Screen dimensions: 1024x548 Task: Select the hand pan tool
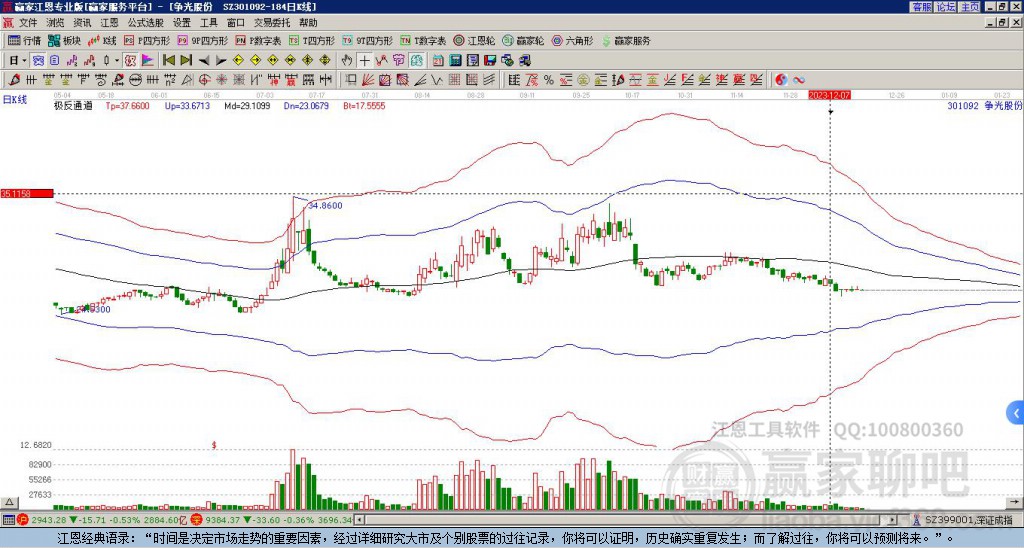[347, 61]
